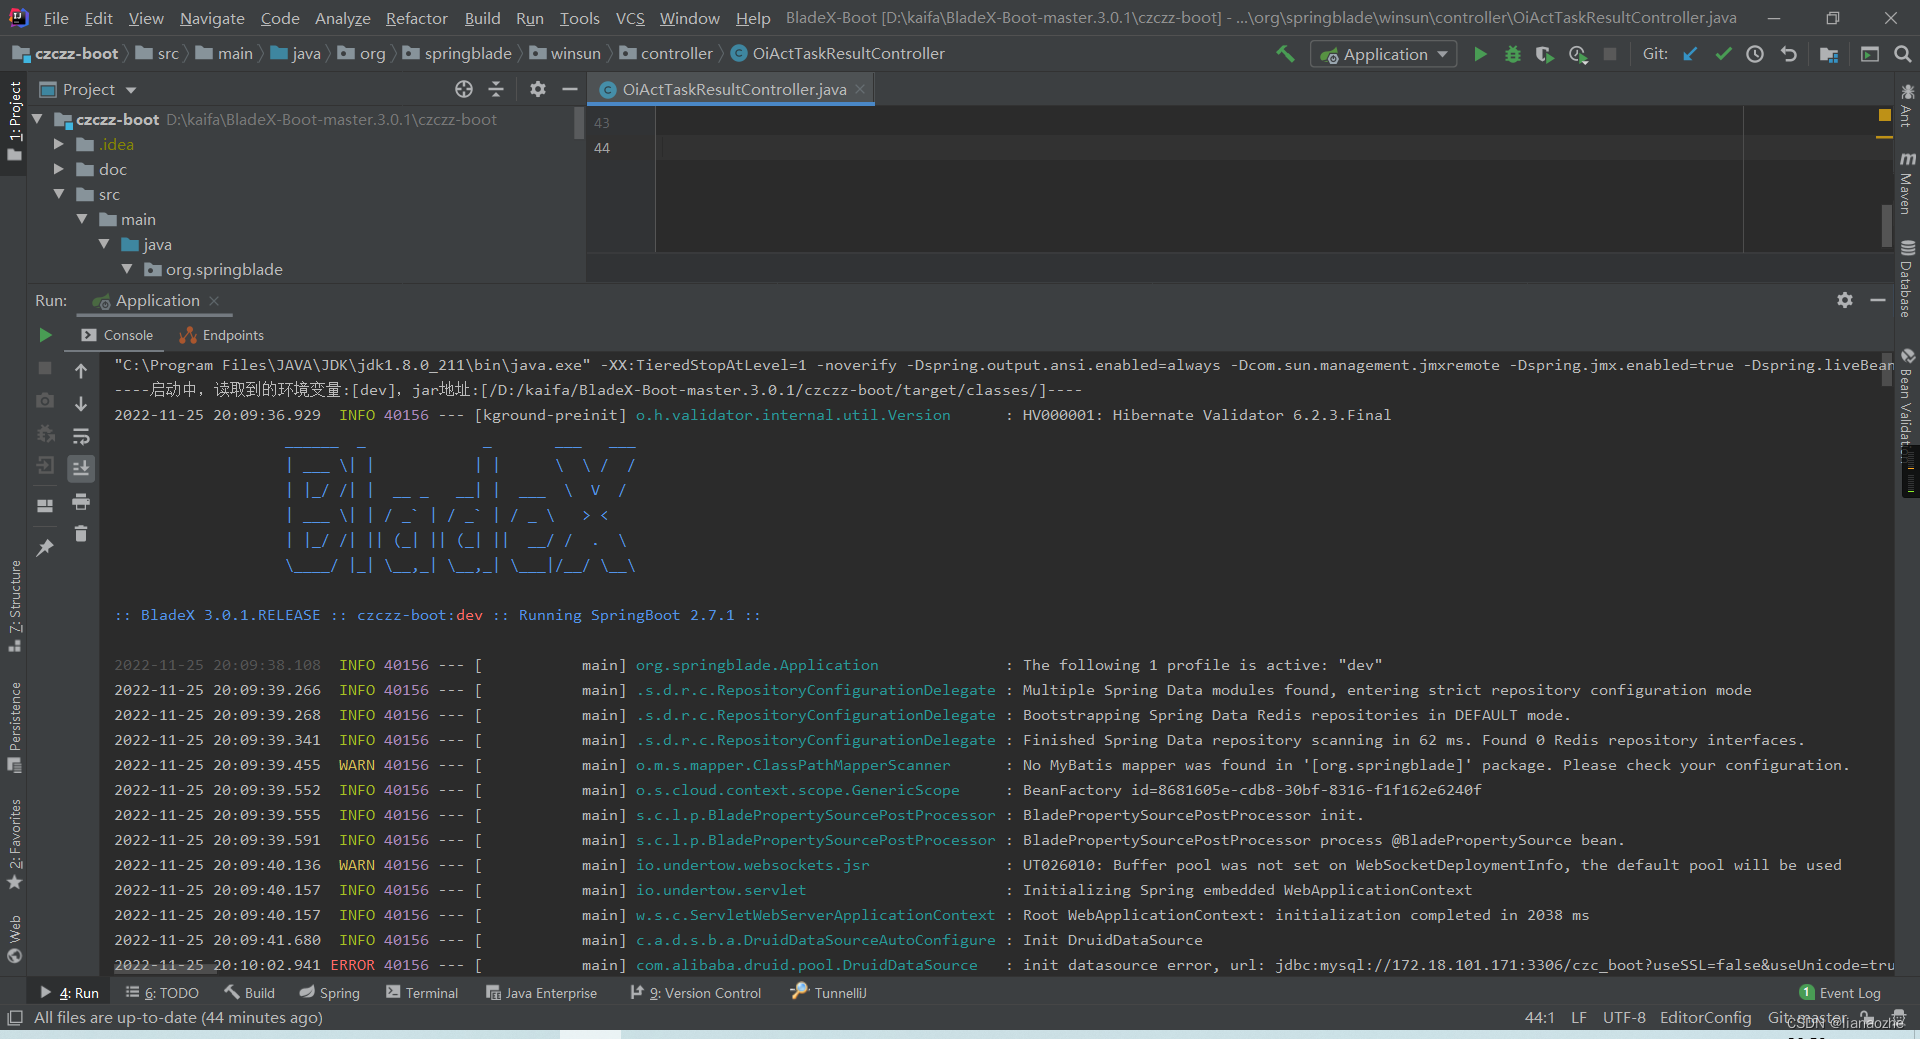1920x1039 pixels.
Task: Collapse the src folder
Action: pyautogui.click(x=59, y=194)
